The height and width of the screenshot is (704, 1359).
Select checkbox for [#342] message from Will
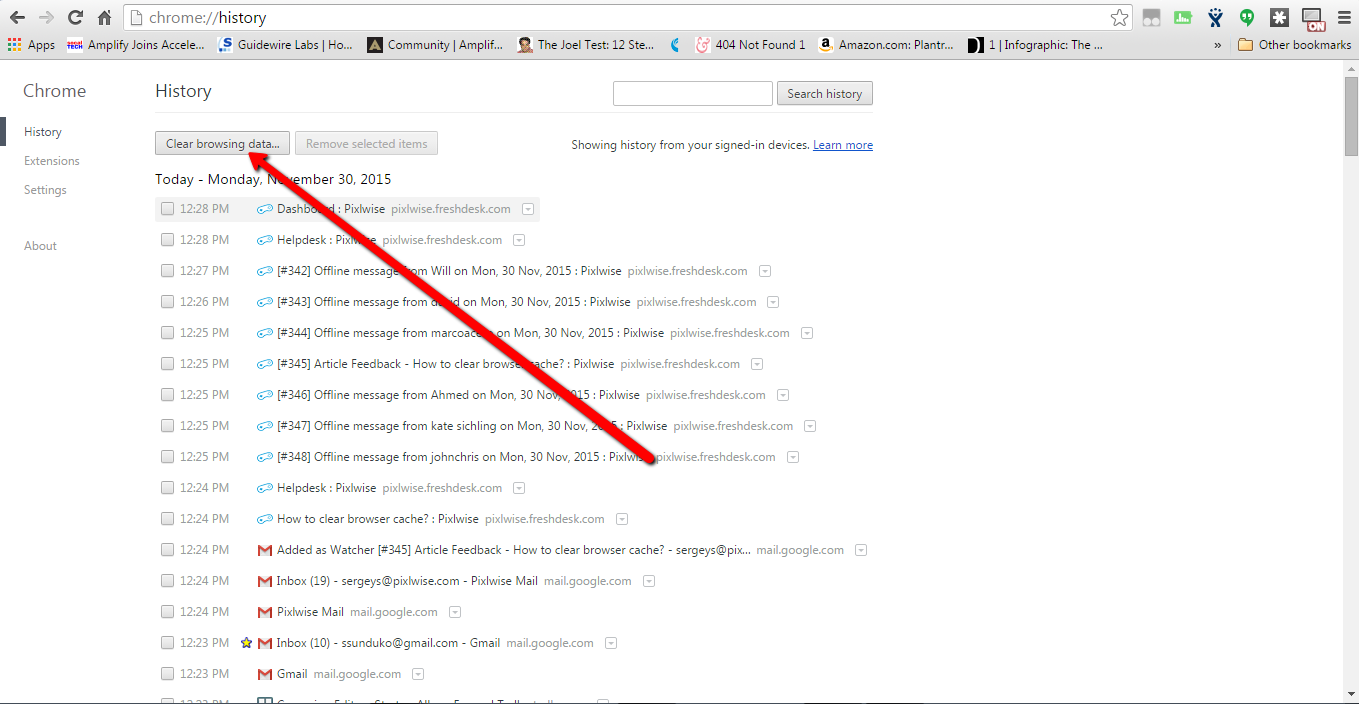167,271
